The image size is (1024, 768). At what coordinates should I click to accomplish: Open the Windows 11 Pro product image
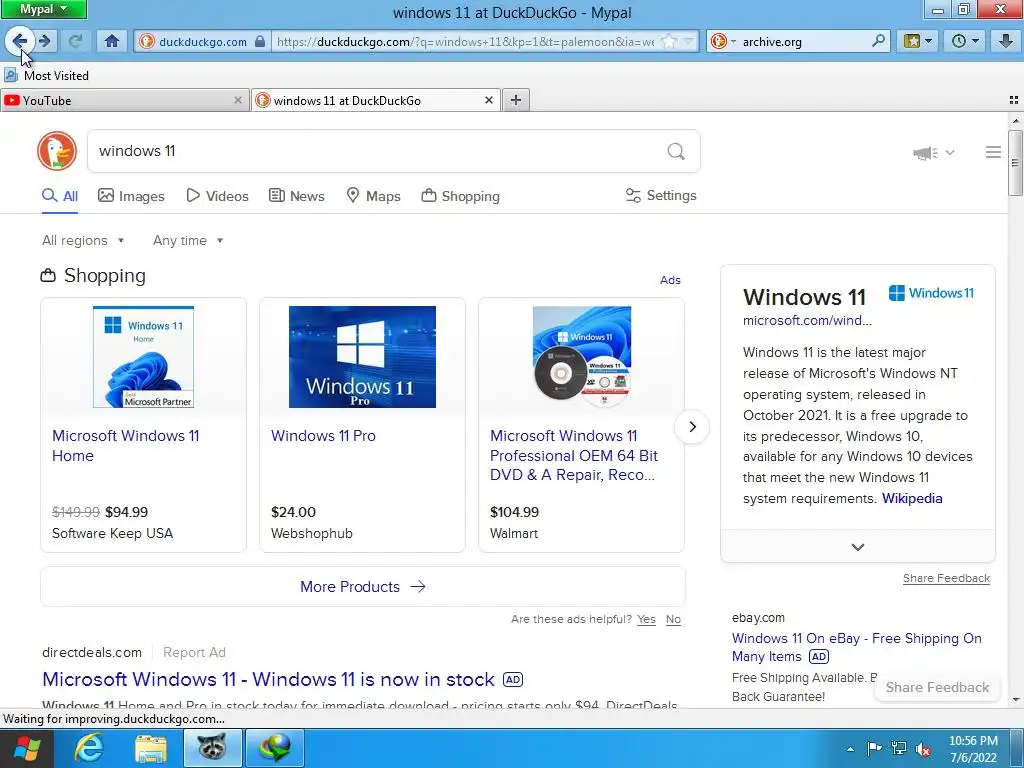click(362, 357)
